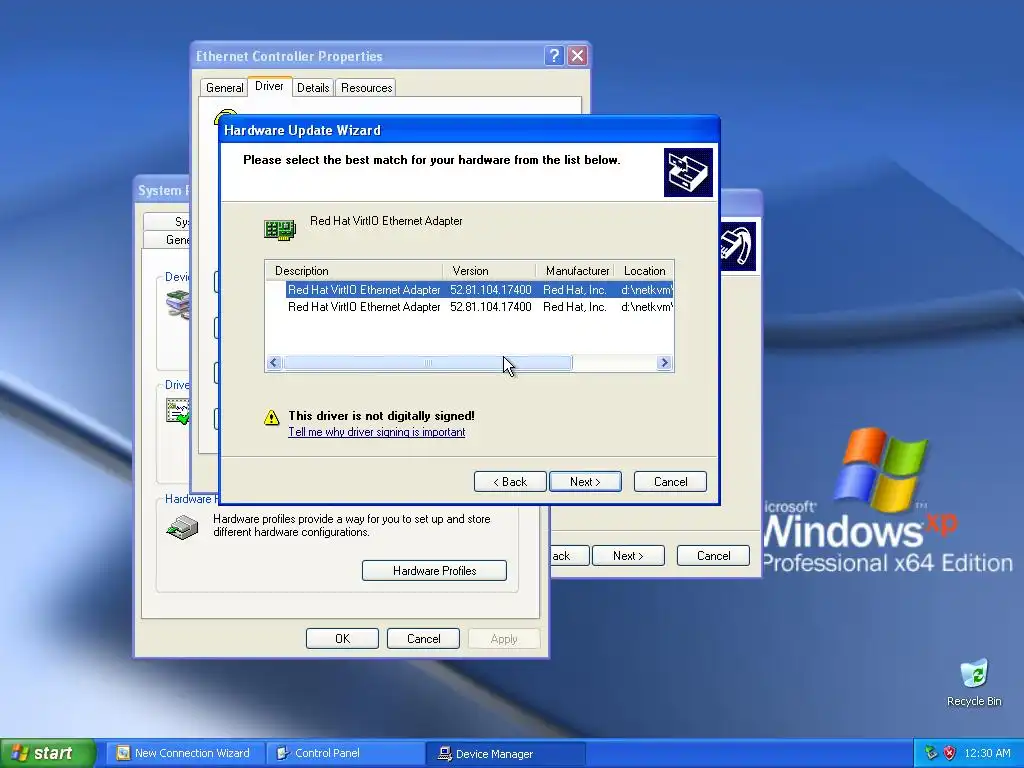Click the network connection tray icon
The width and height of the screenshot is (1024, 768).
click(931, 753)
